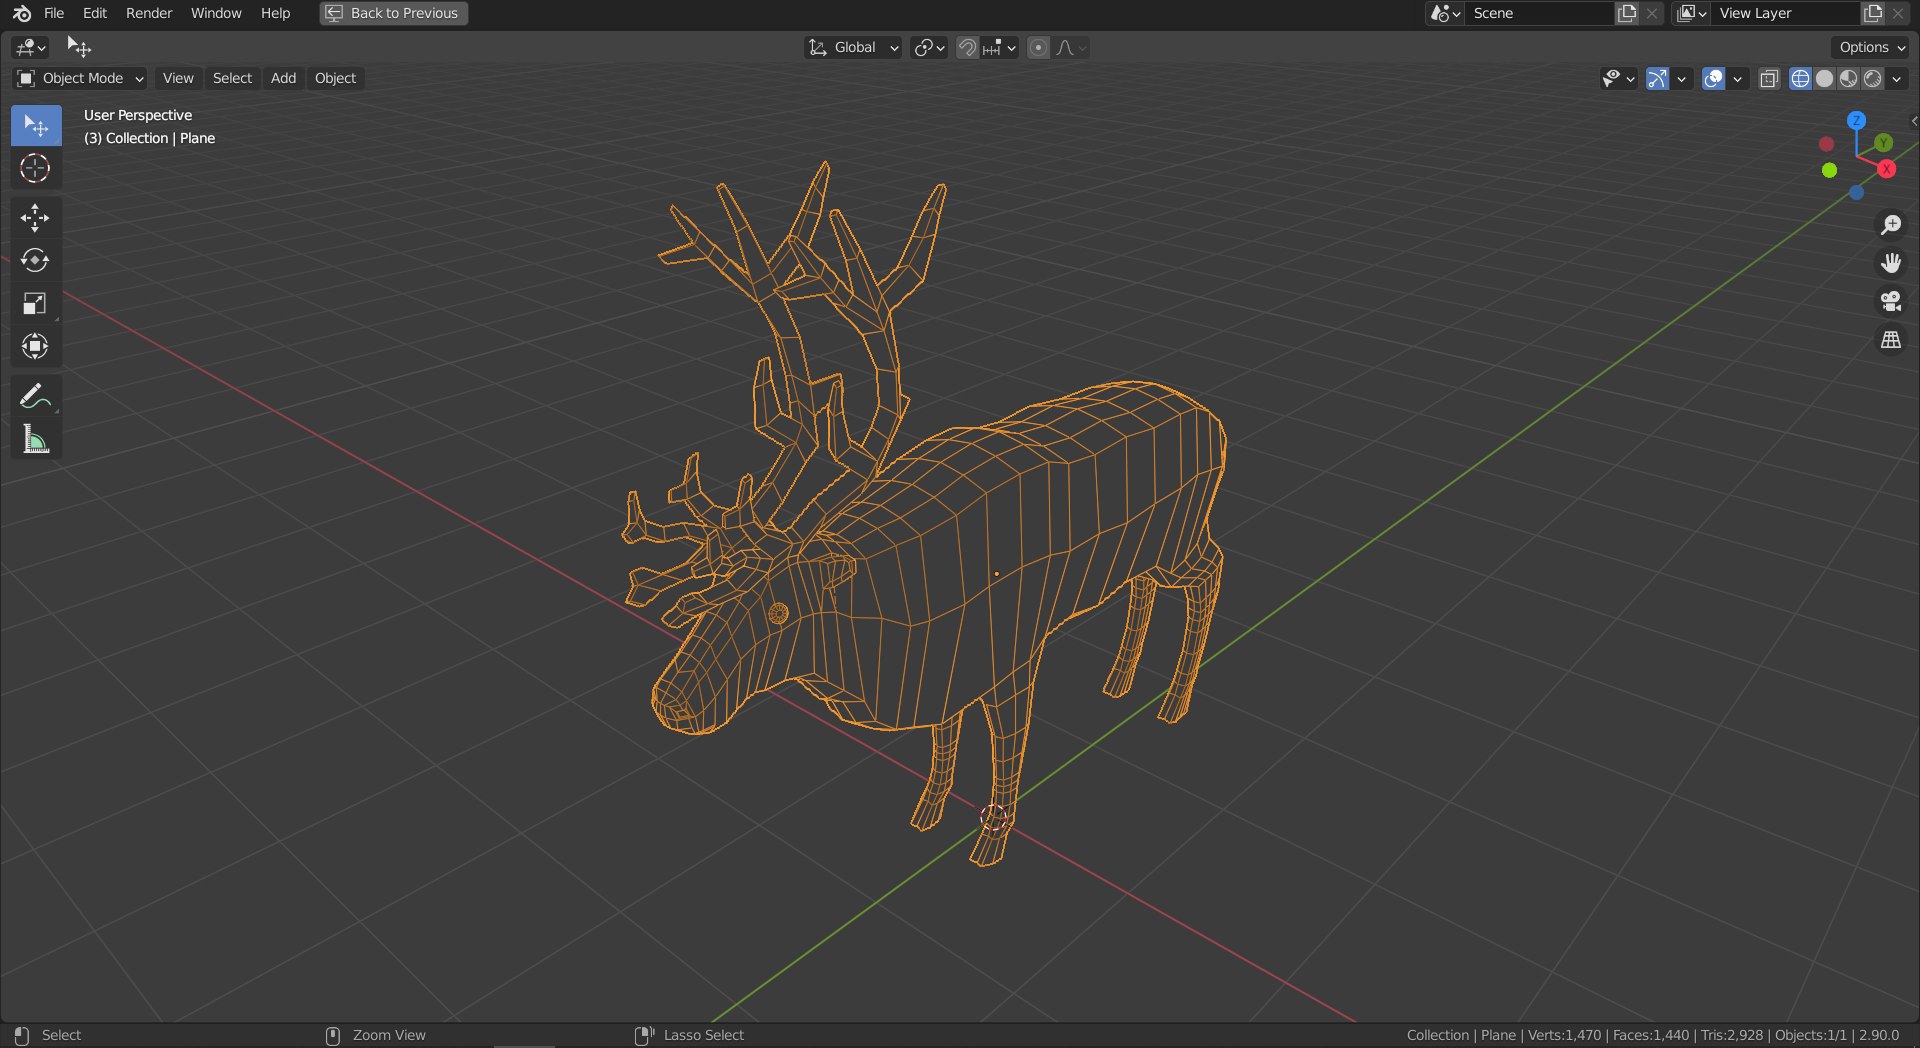
Task: Open the viewport Add menu
Action: click(x=283, y=78)
